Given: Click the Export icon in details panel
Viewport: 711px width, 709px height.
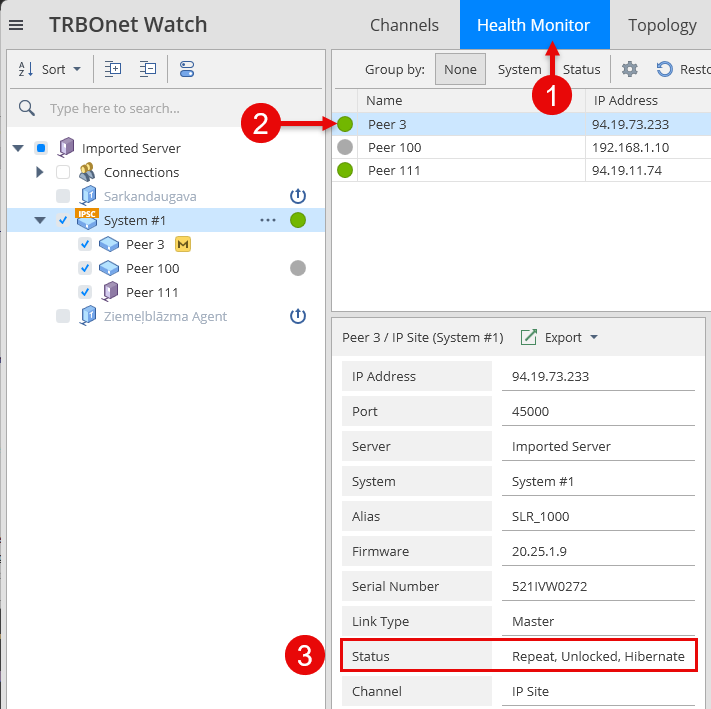Looking at the screenshot, I should tap(529, 337).
